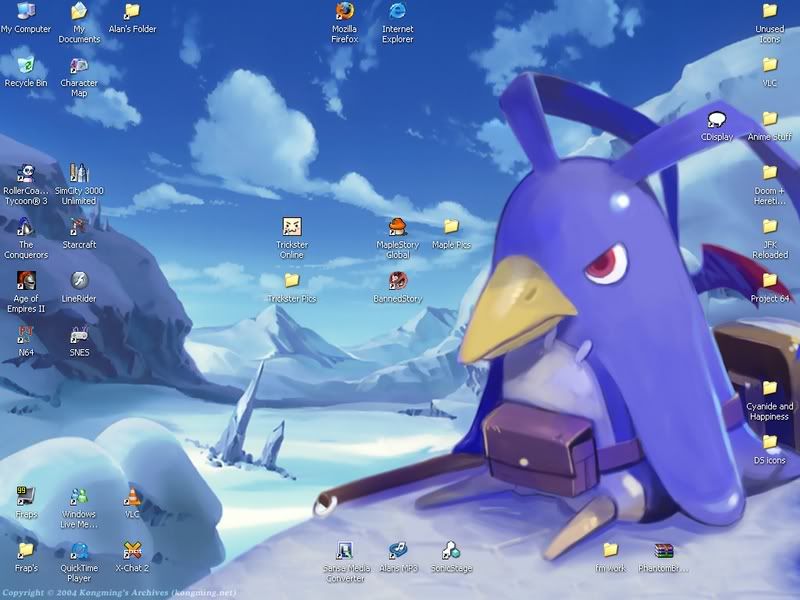Select the LineRider shortcut
Screen dimensions: 800x600
coord(79,287)
